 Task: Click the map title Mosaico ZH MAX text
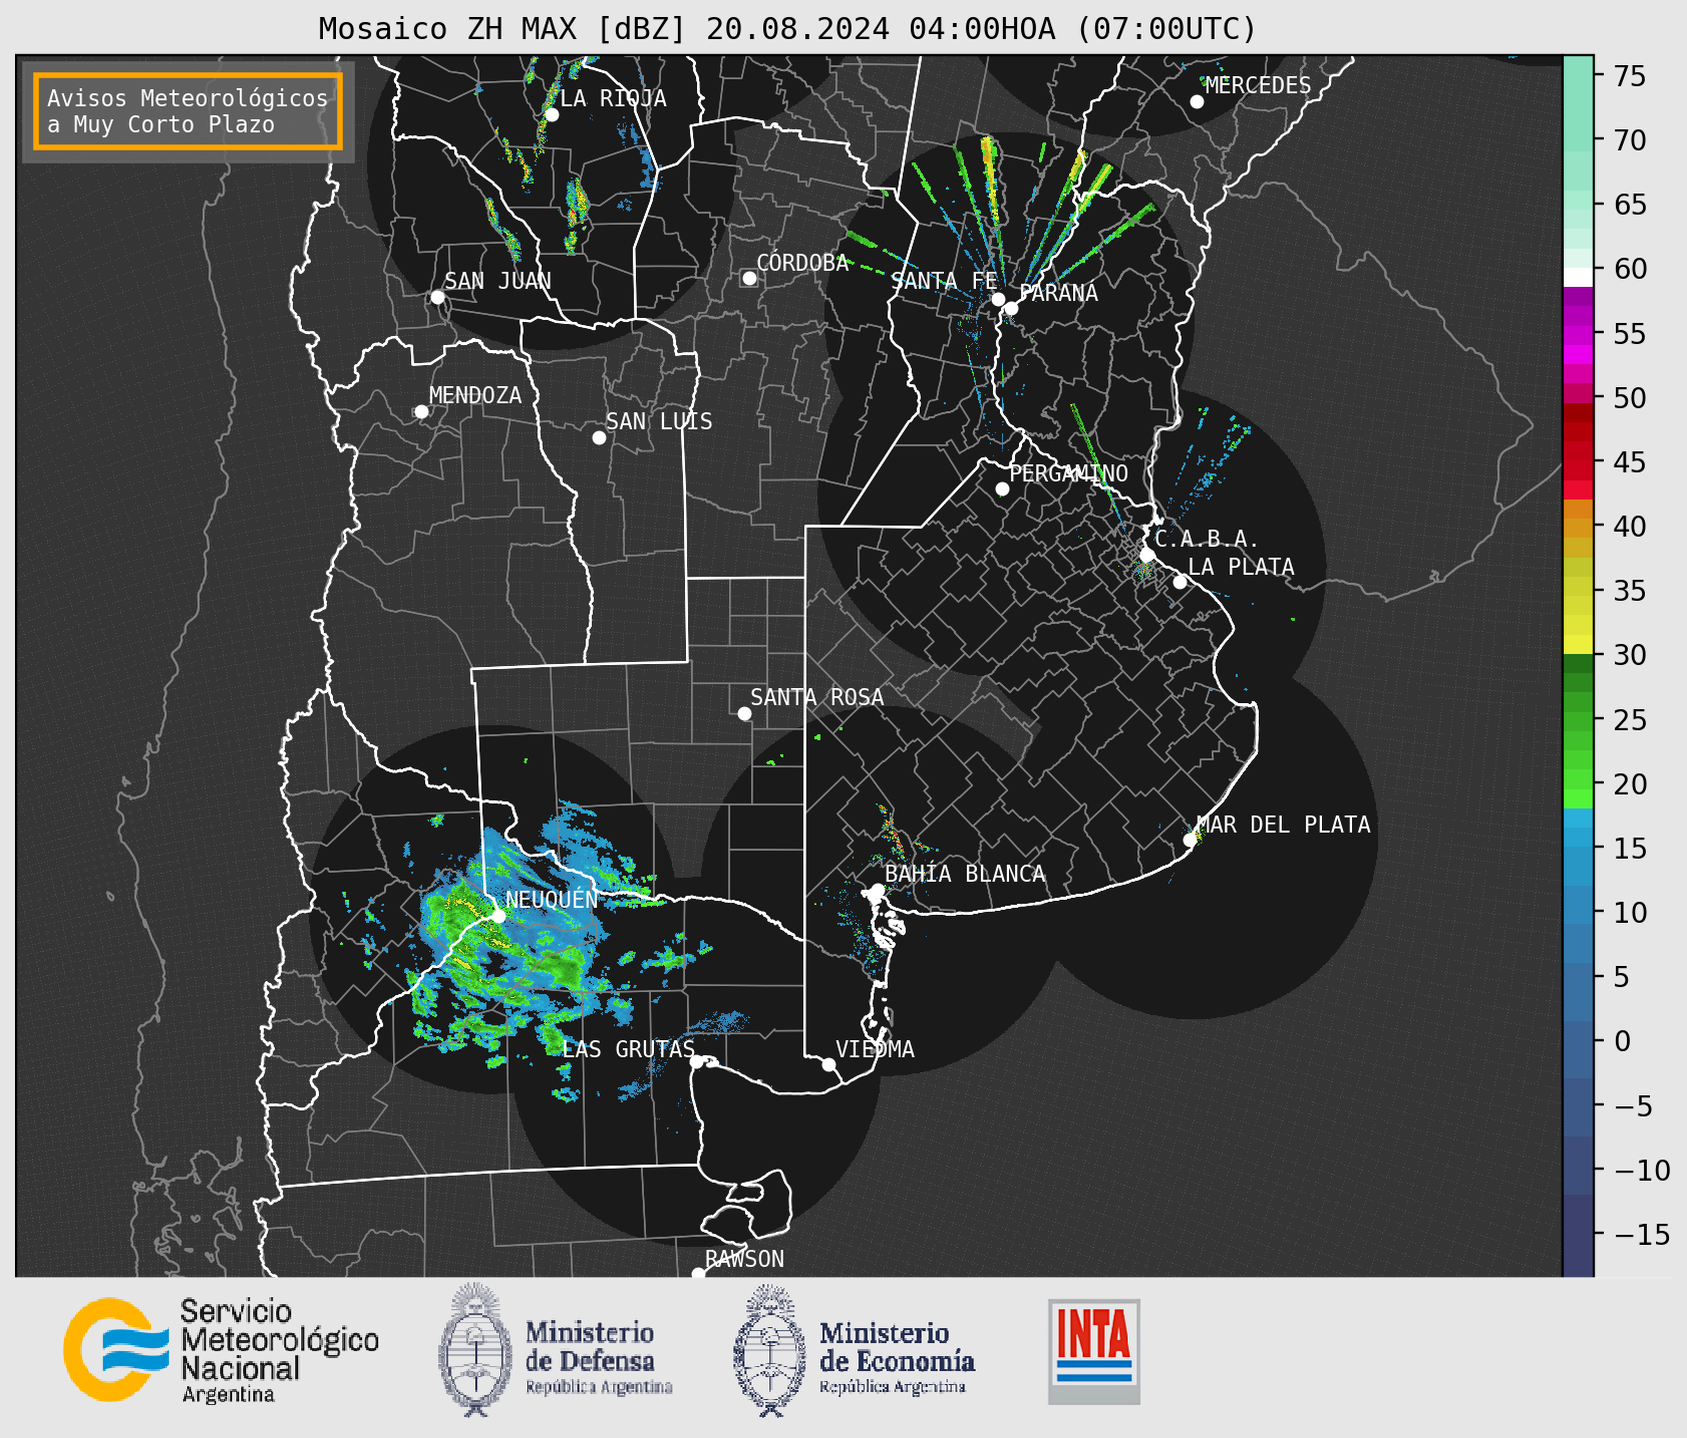tap(787, 29)
